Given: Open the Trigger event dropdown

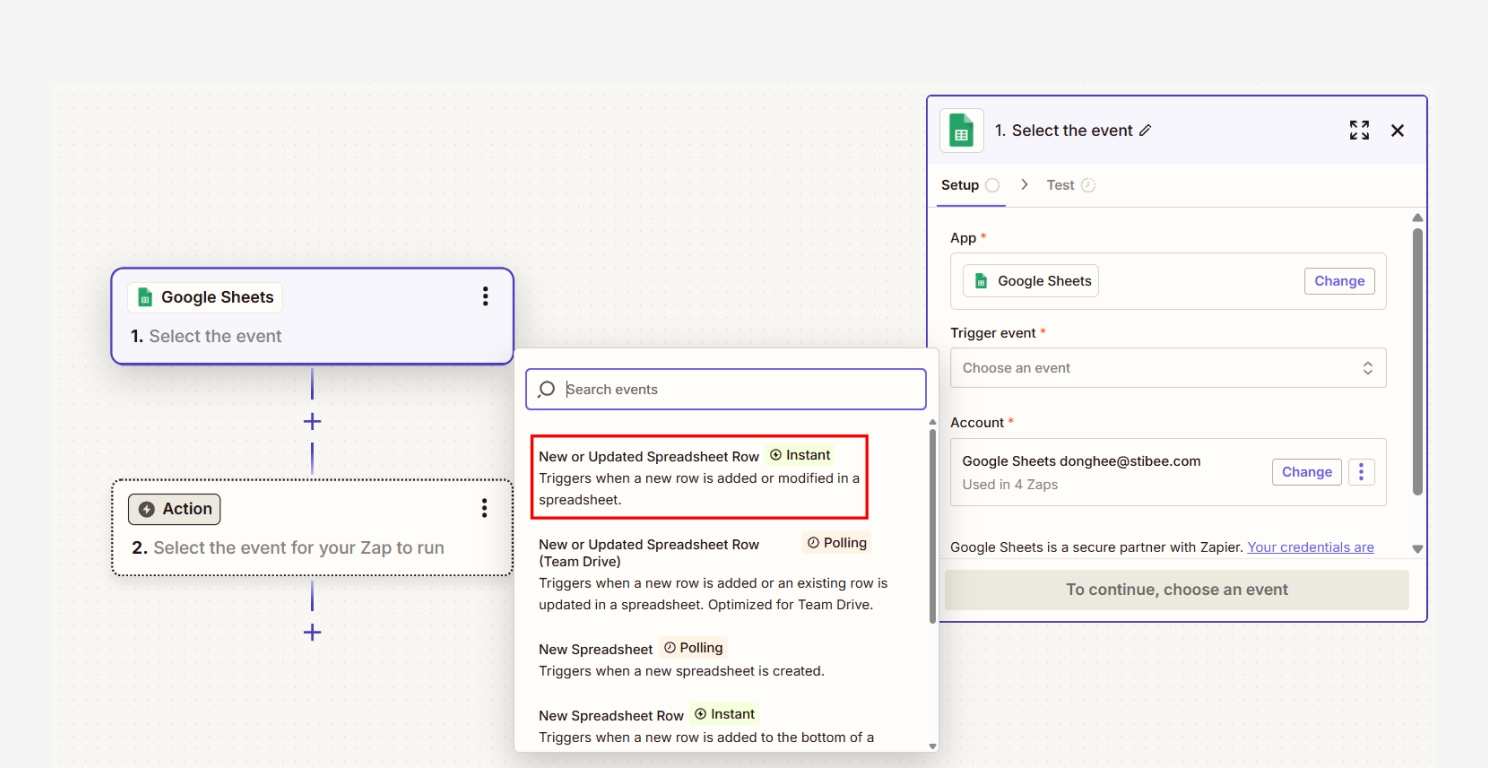Looking at the screenshot, I should pyautogui.click(x=1168, y=368).
